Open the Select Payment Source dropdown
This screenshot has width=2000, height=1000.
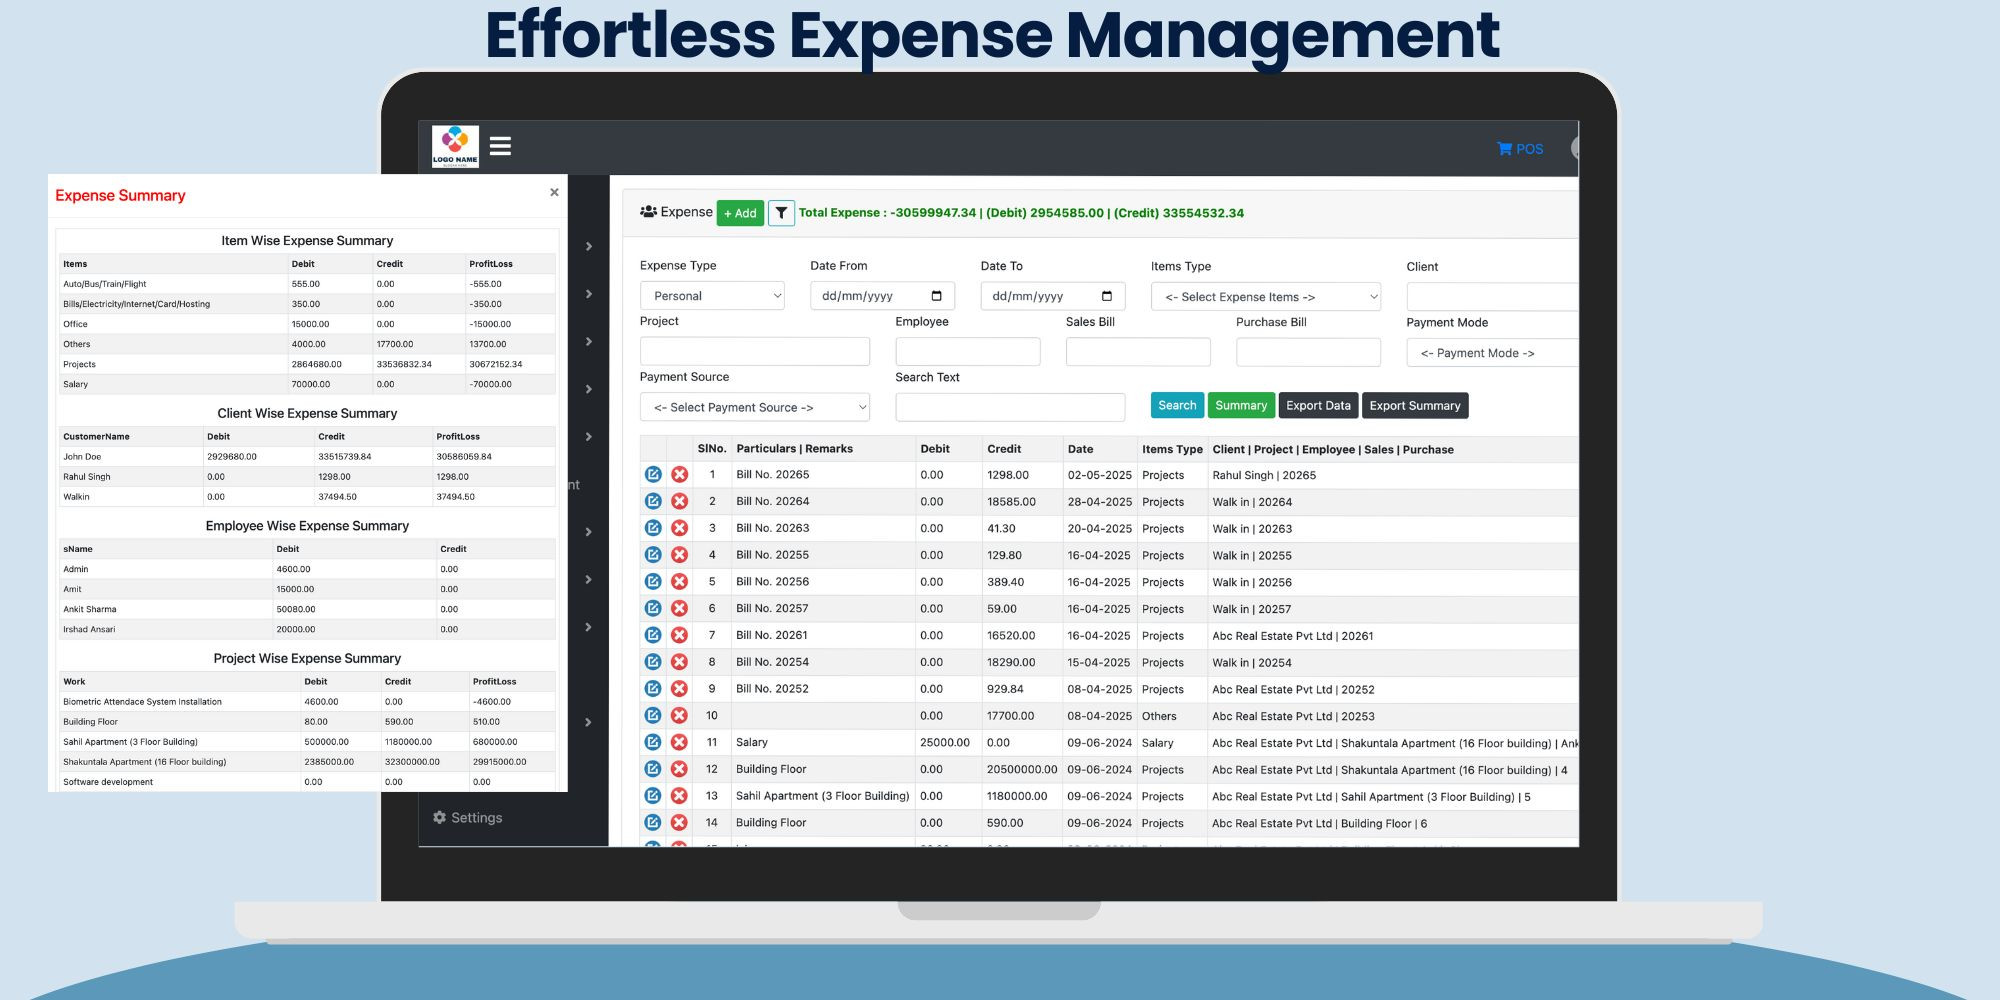pos(754,408)
